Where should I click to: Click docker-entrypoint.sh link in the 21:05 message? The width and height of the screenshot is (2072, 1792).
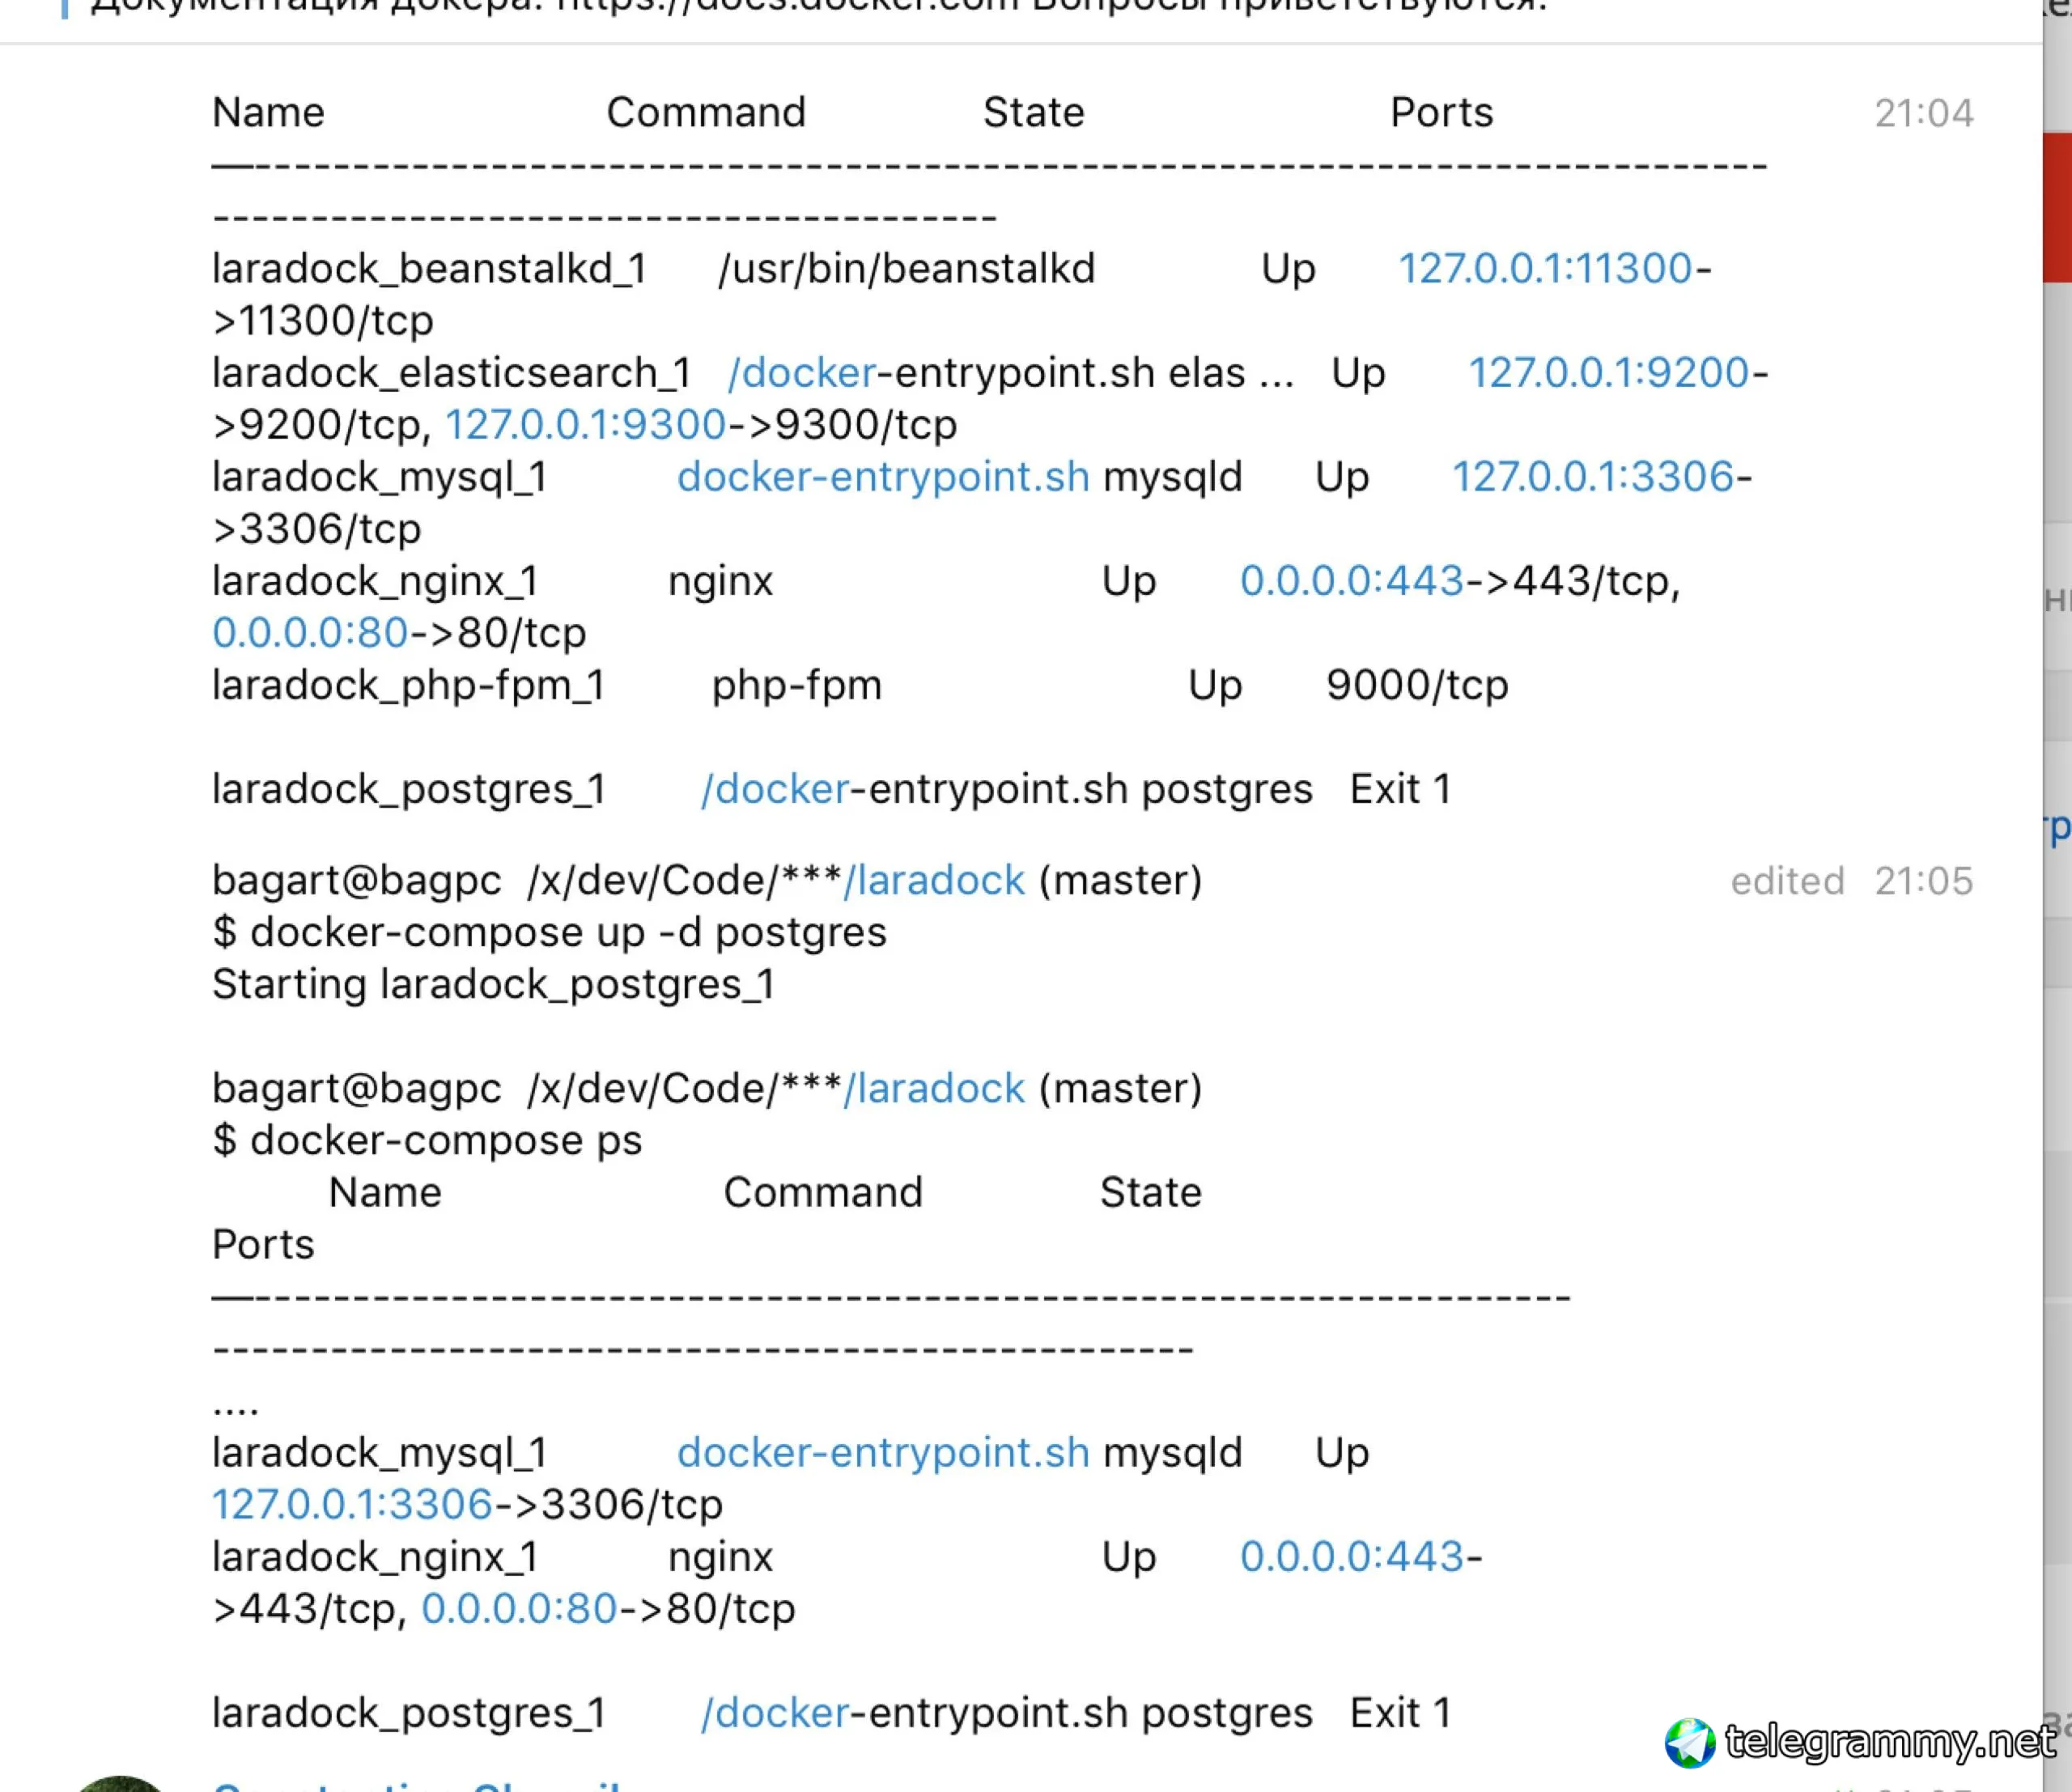(883, 1452)
